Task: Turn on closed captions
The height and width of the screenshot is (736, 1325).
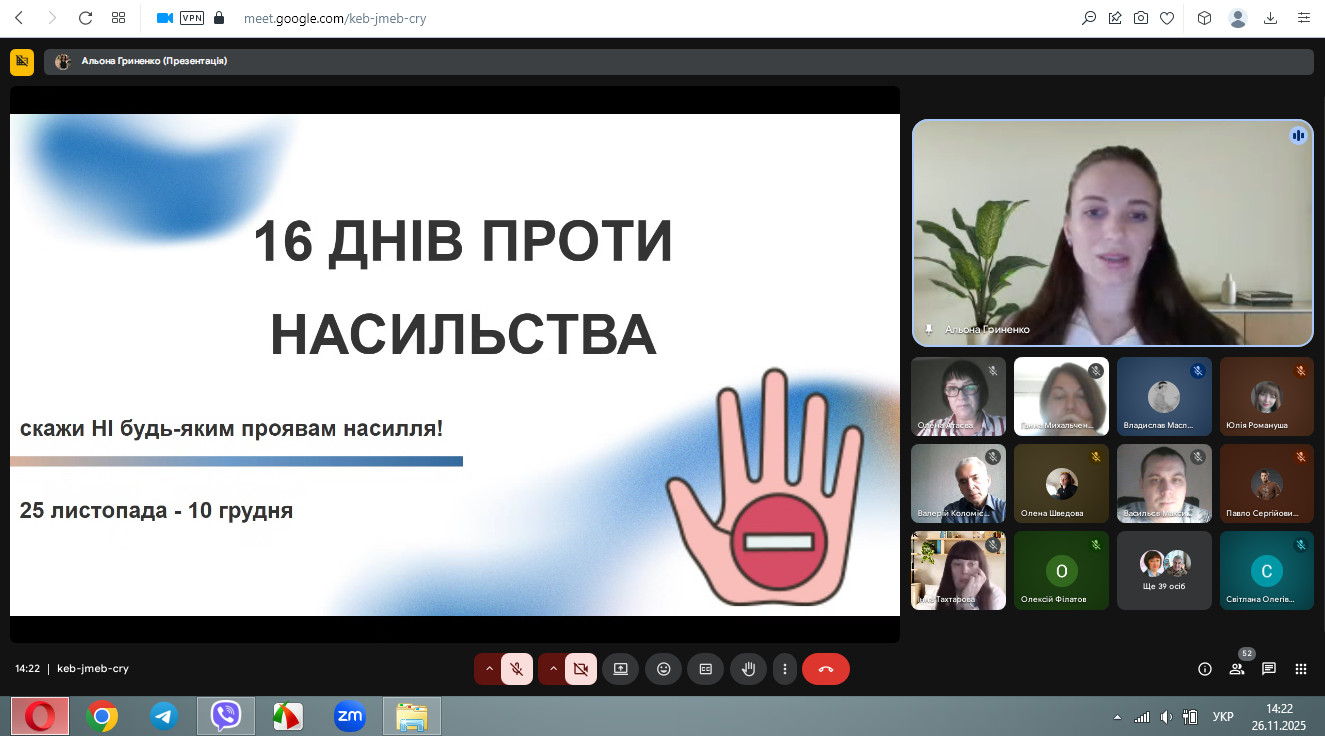Action: click(705, 669)
